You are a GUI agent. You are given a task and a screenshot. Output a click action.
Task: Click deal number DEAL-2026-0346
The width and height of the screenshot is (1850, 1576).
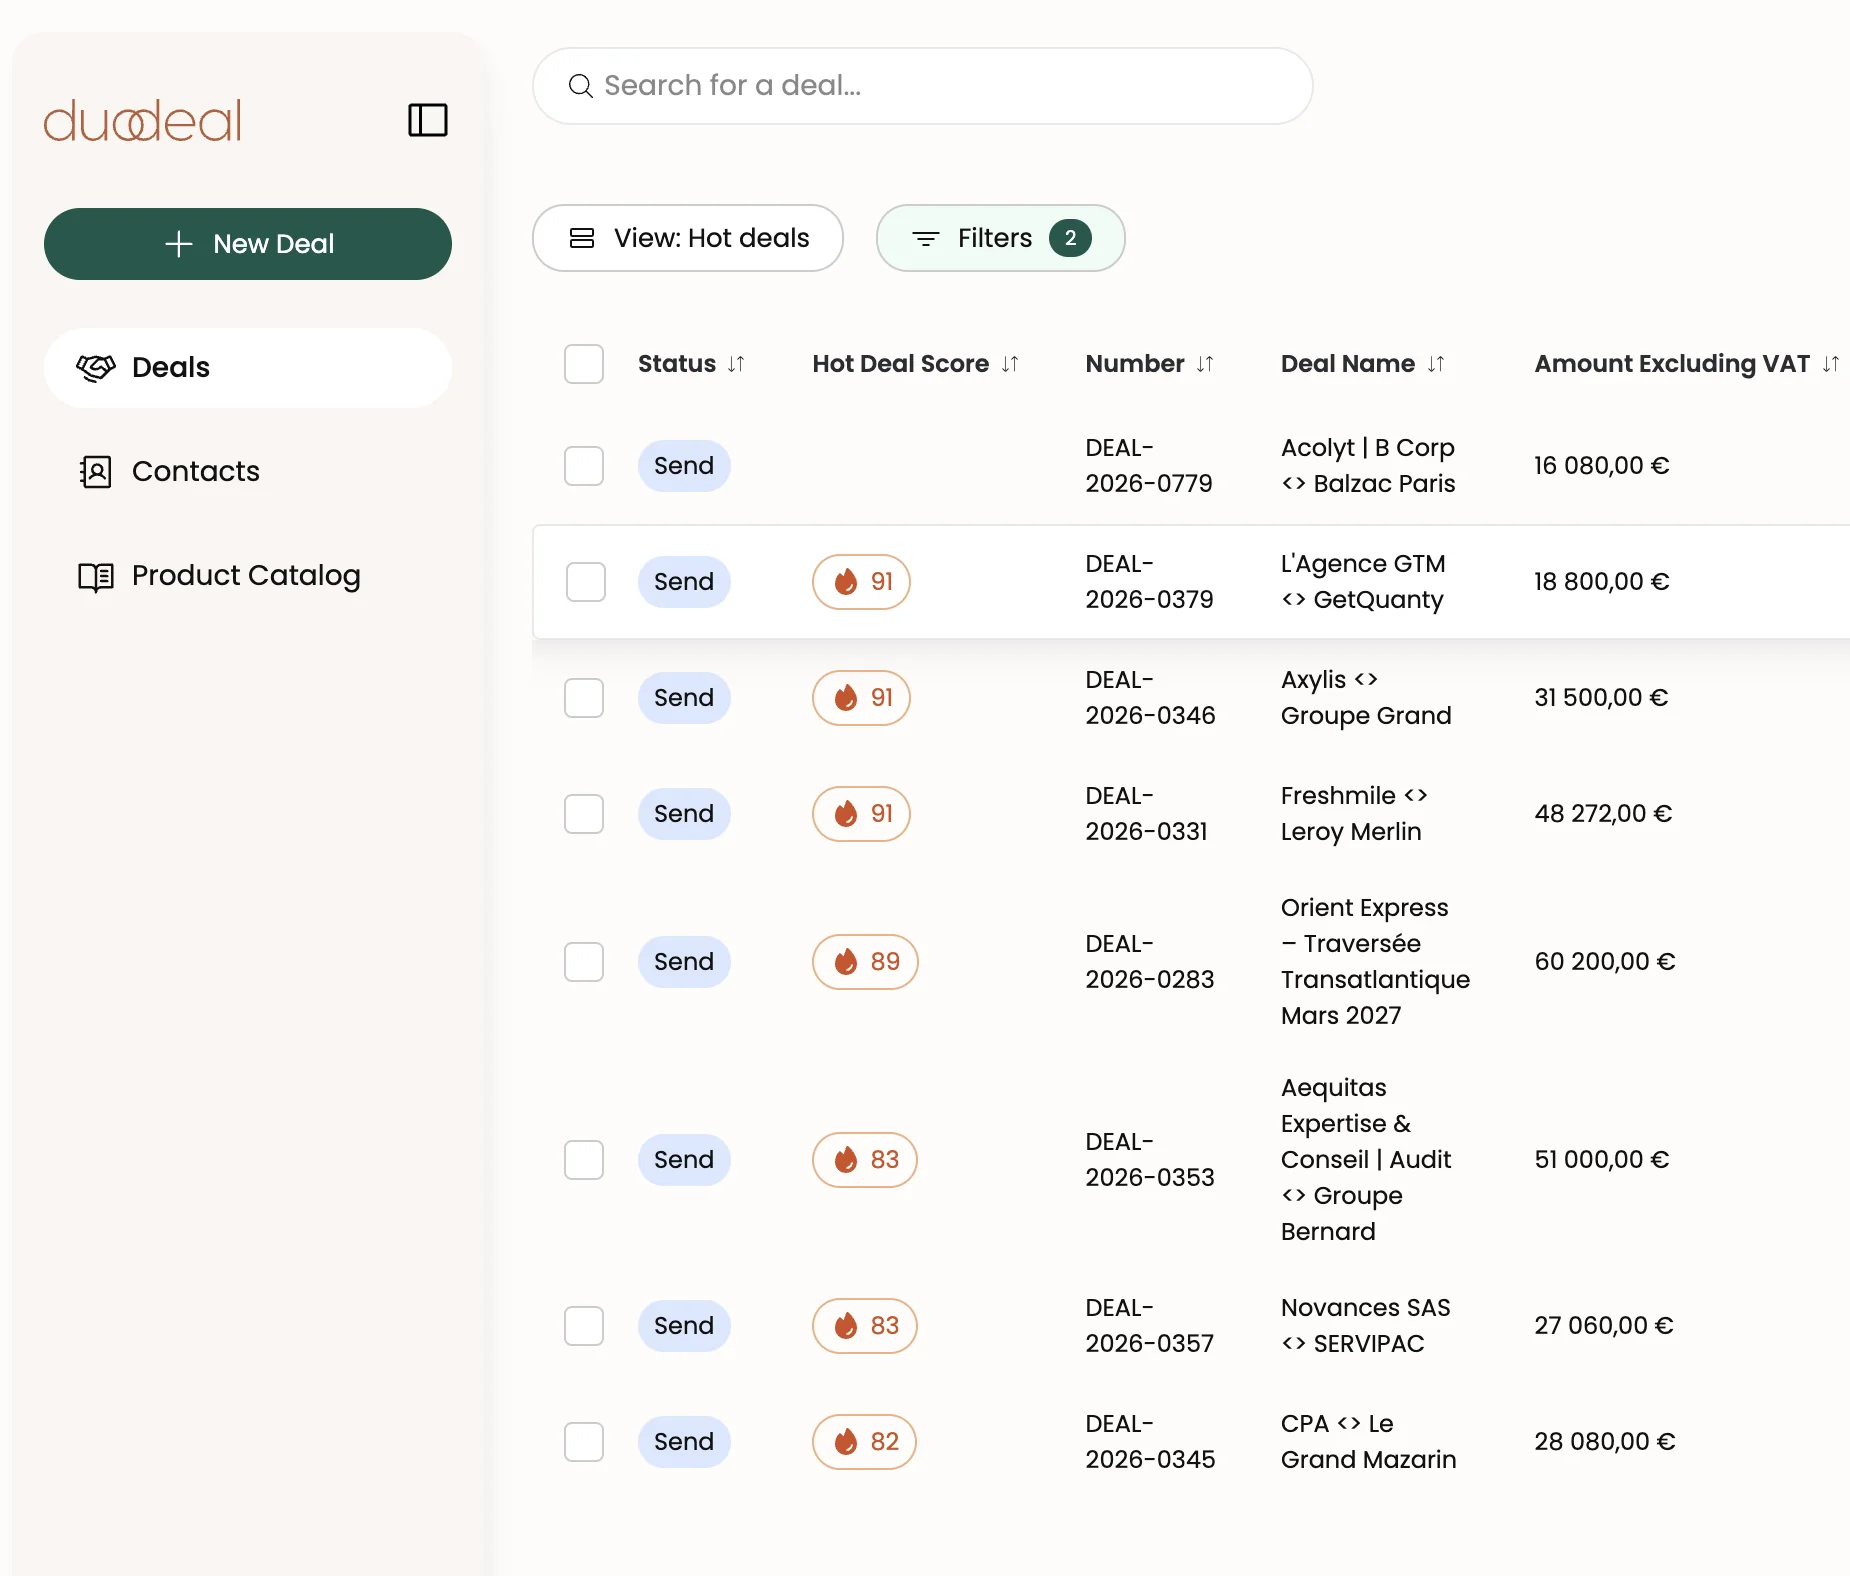pos(1151,698)
